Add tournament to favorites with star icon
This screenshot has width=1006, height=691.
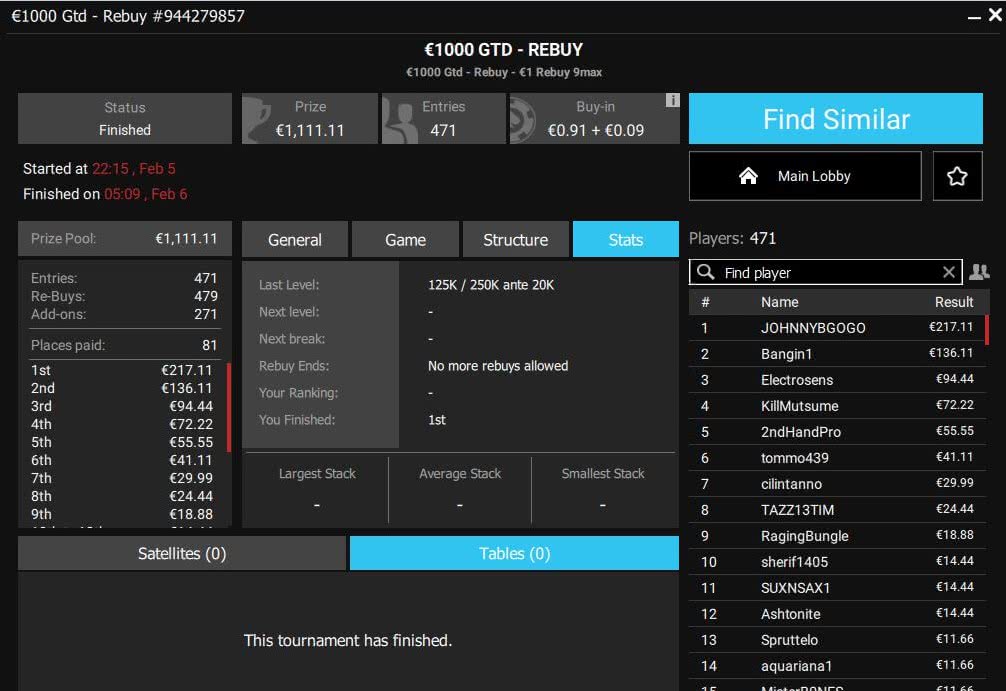pyautogui.click(x=957, y=176)
